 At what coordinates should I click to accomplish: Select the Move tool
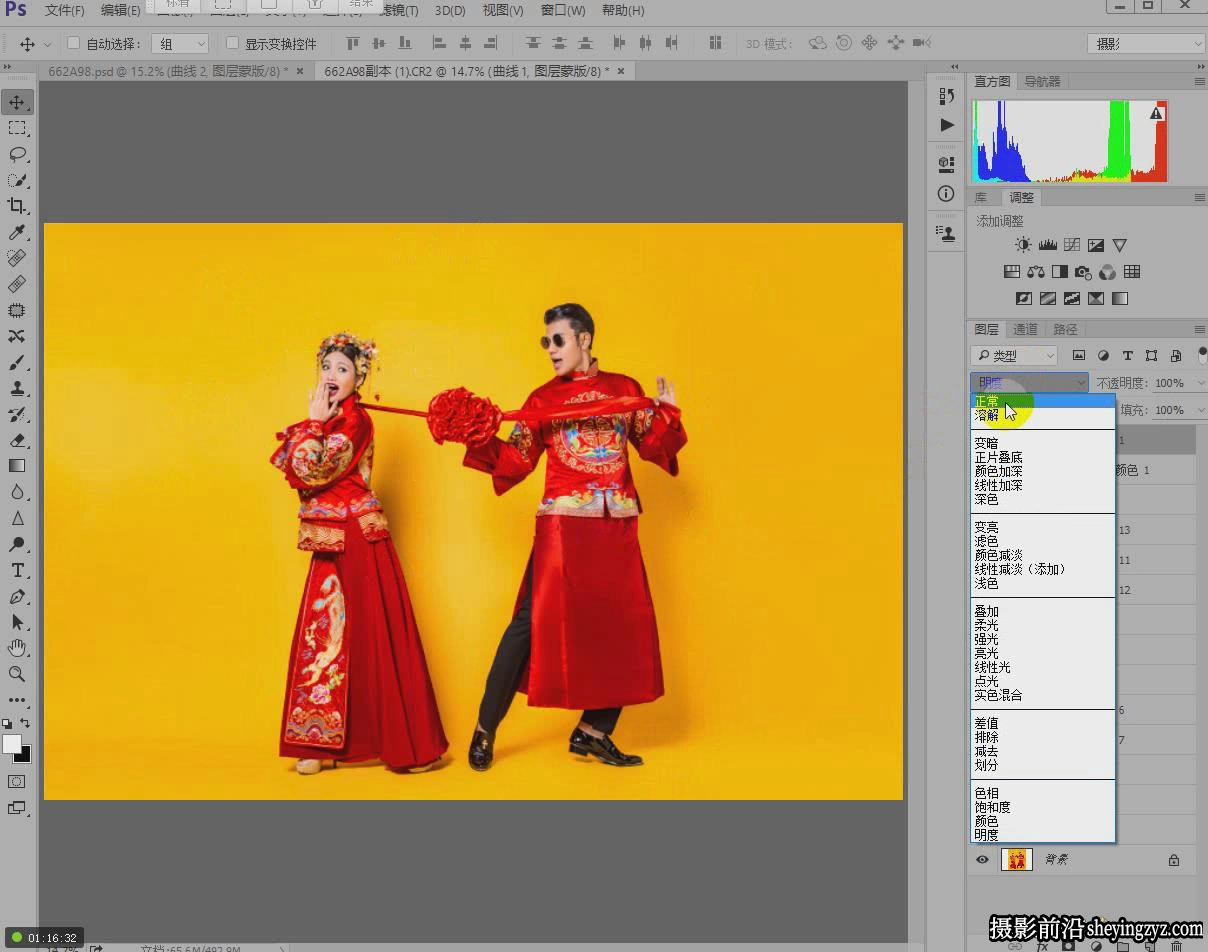coord(17,102)
